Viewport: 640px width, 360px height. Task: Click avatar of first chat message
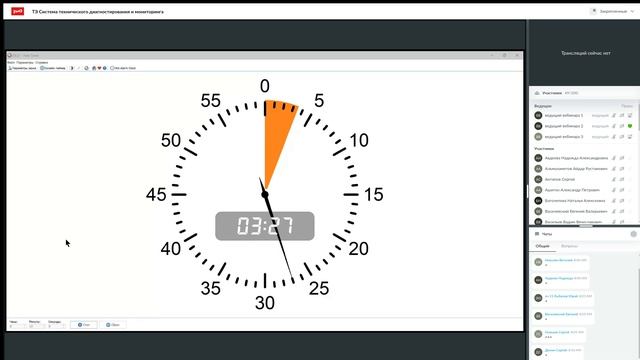538,262
